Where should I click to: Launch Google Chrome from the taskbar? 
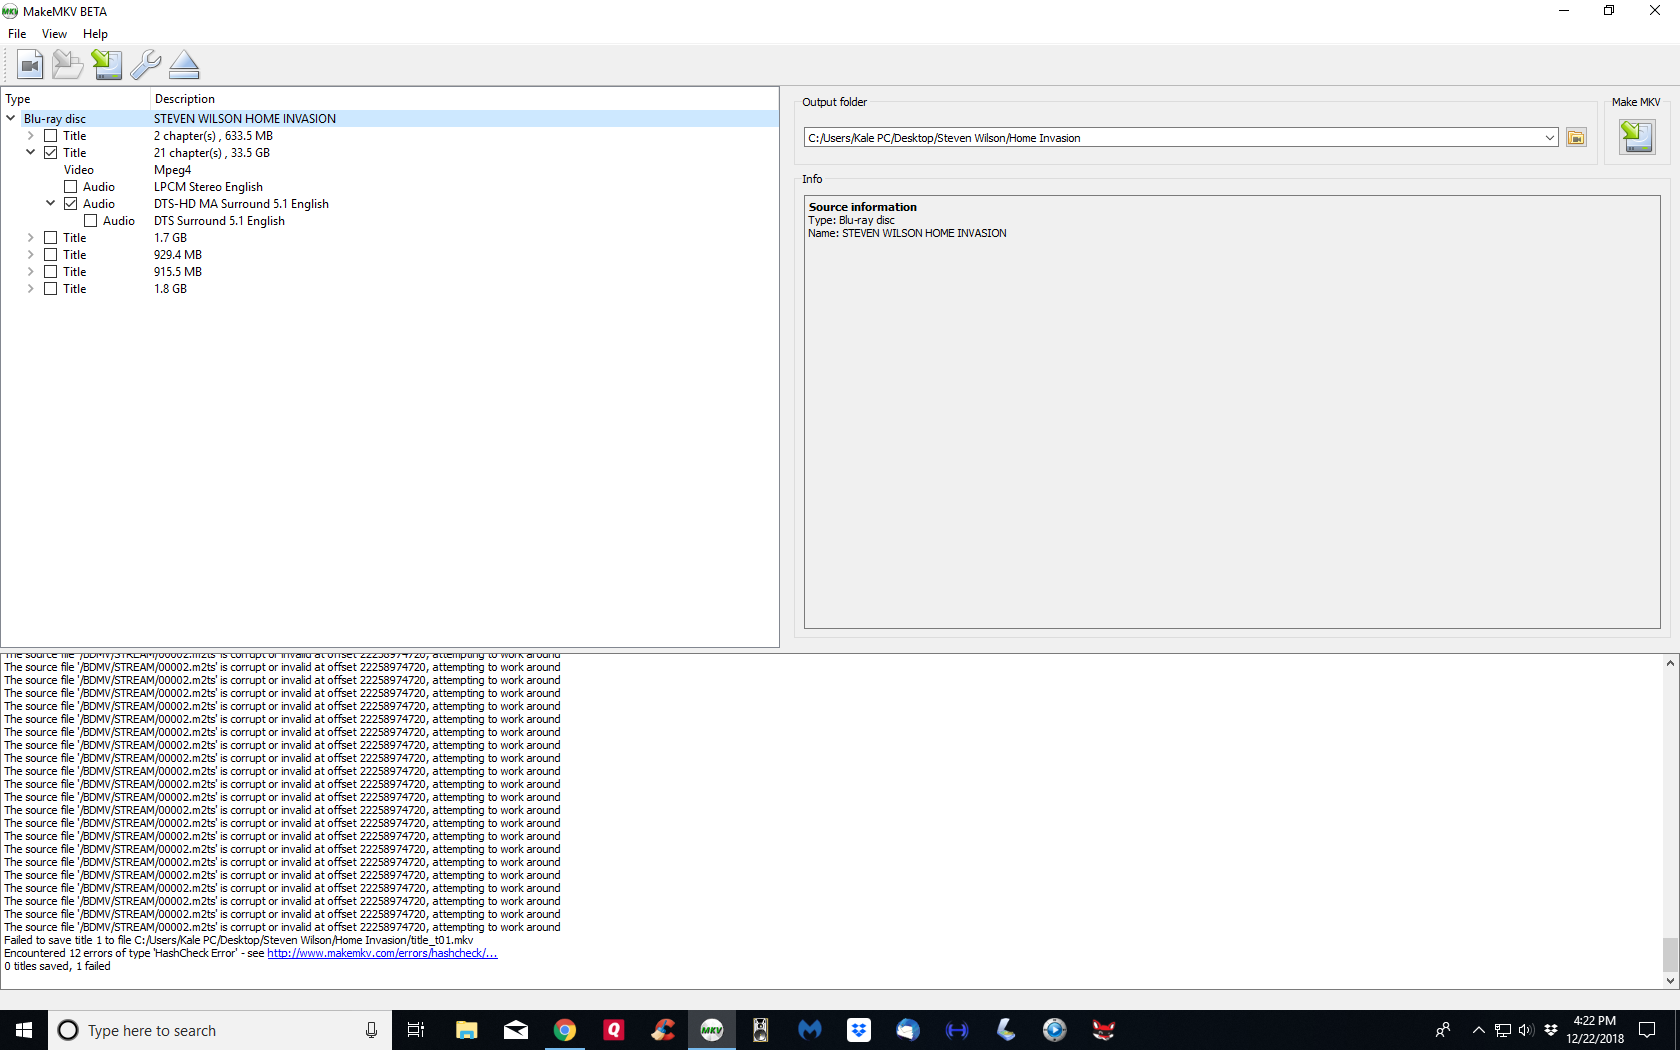pyautogui.click(x=565, y=1030)
